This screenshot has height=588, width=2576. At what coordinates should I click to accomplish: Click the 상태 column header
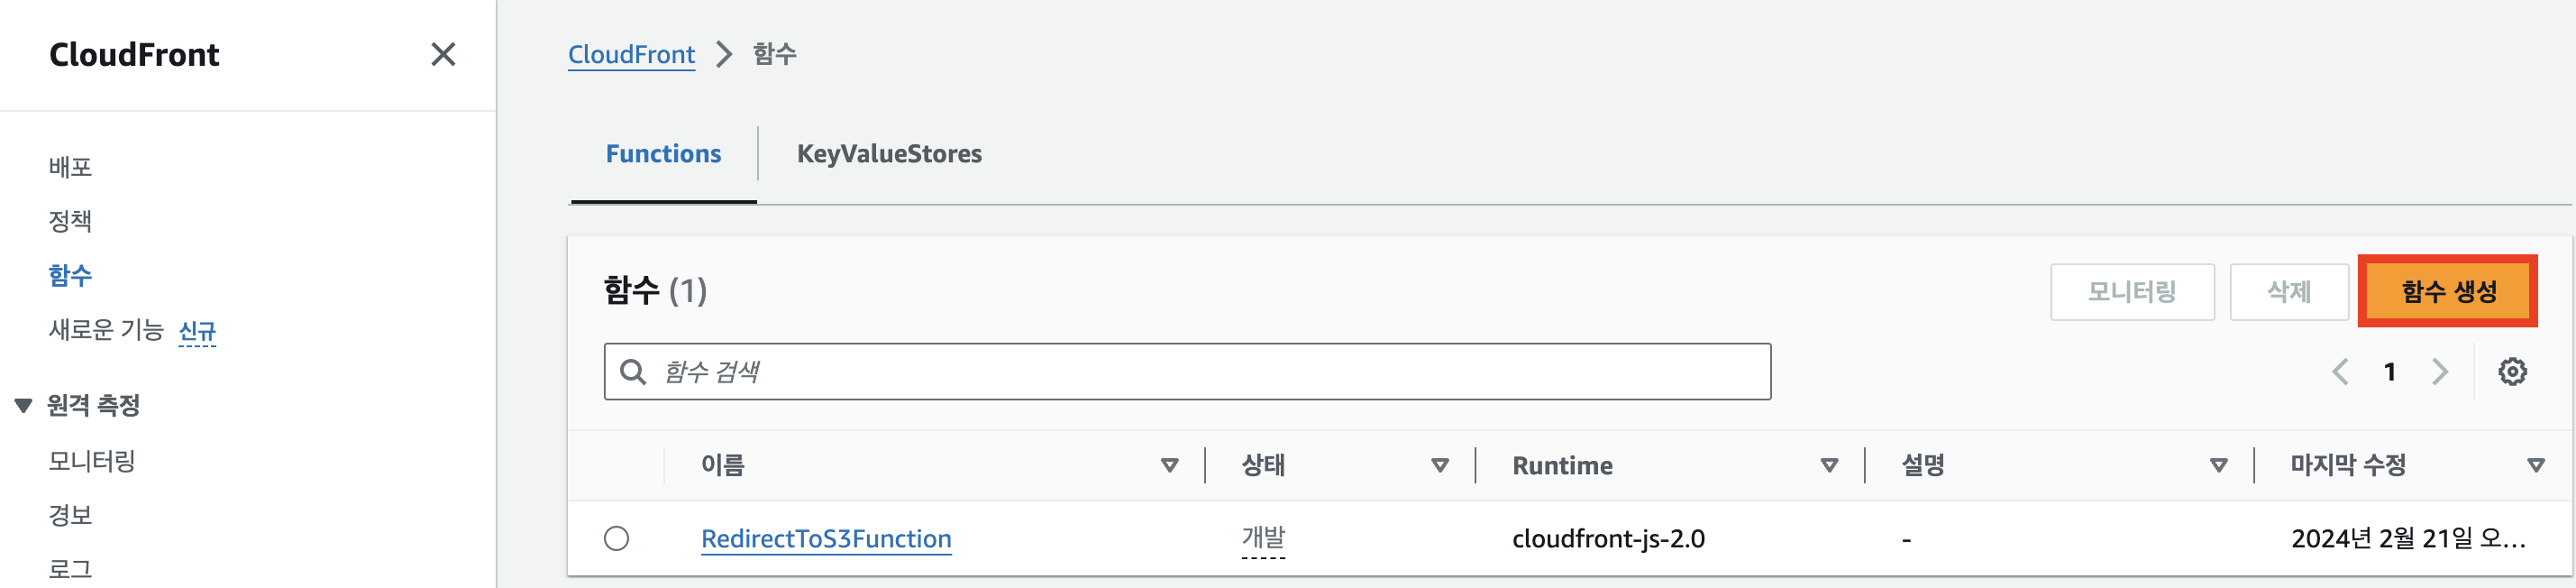pyautogui.click(x=1263, y=465)
